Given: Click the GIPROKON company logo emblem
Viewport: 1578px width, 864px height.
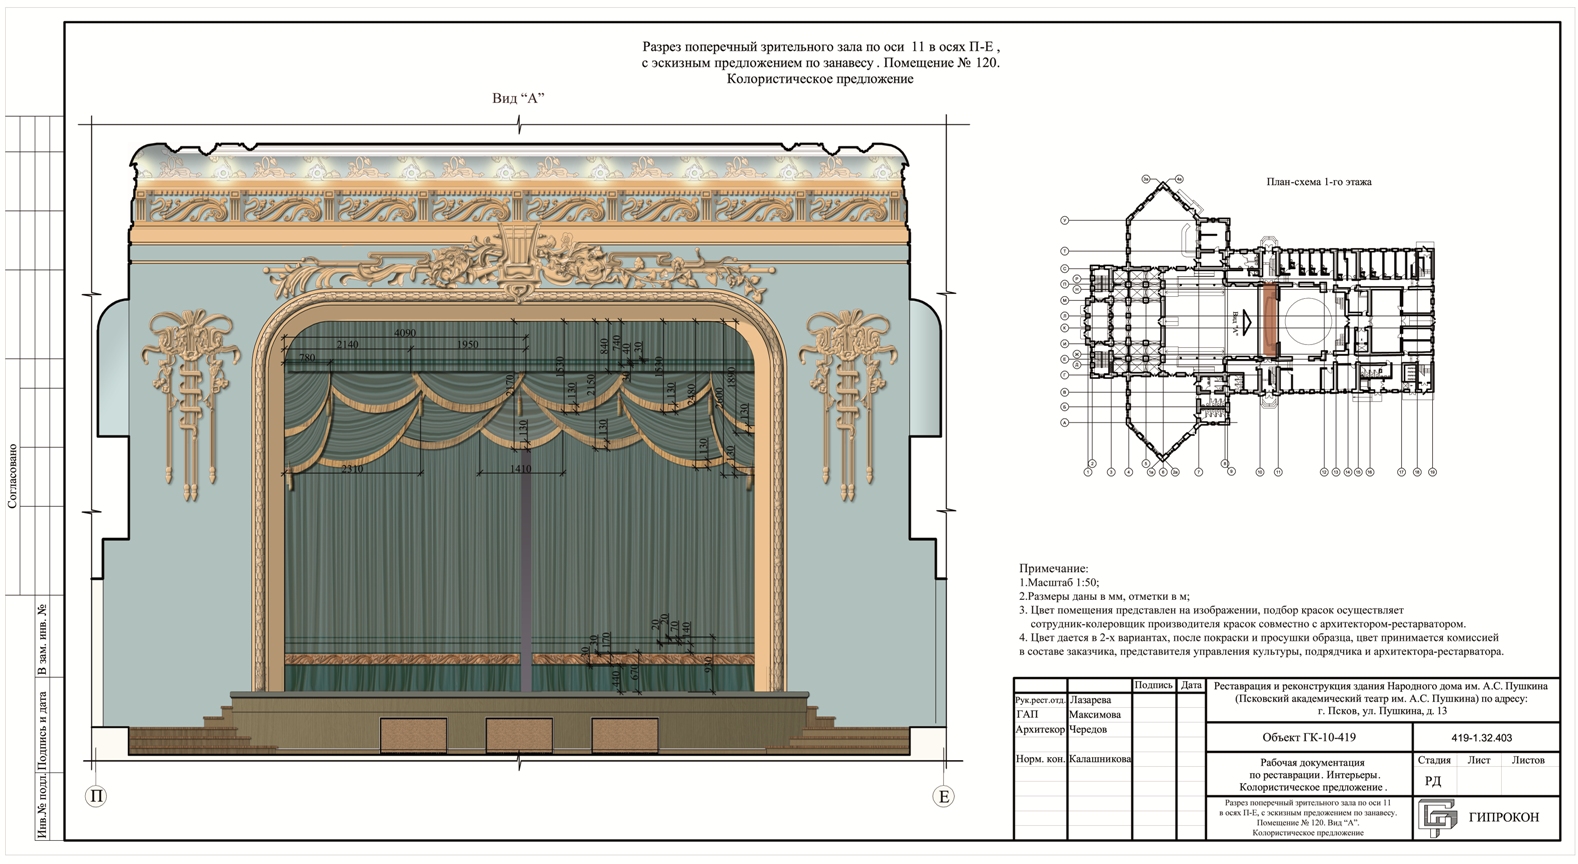Looking at the screenshot, I should point(1438,817).
